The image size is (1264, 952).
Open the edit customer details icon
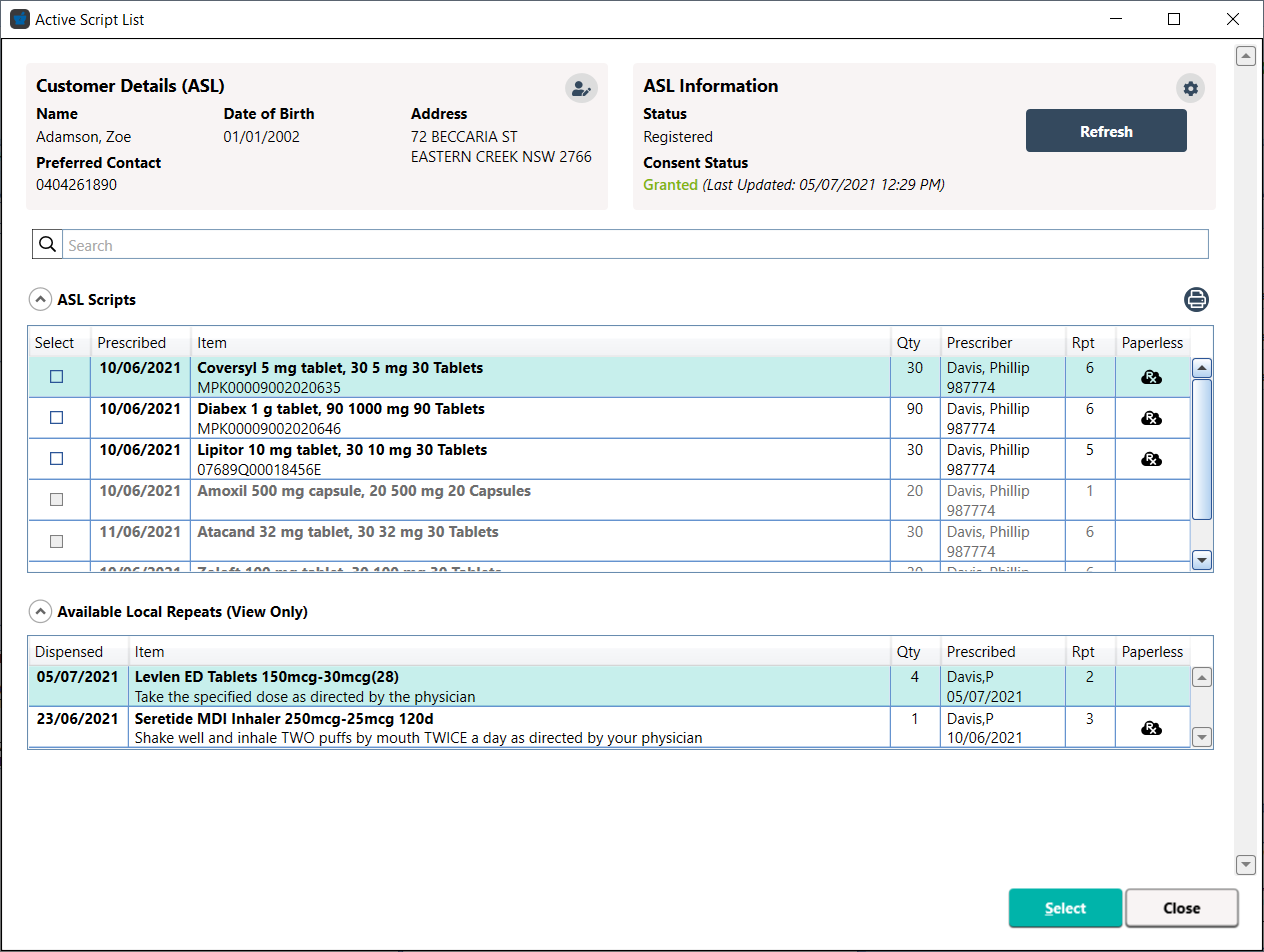pos(581,88)
